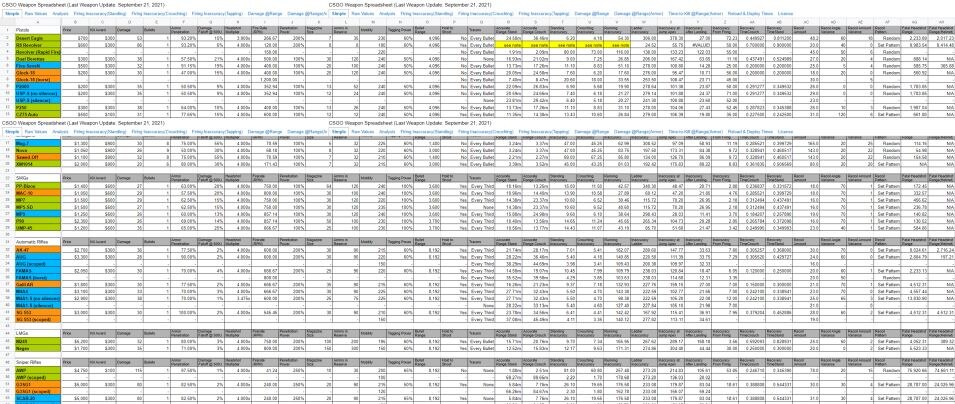Select the AUG (scoped) cell

[x=37, y=264]
